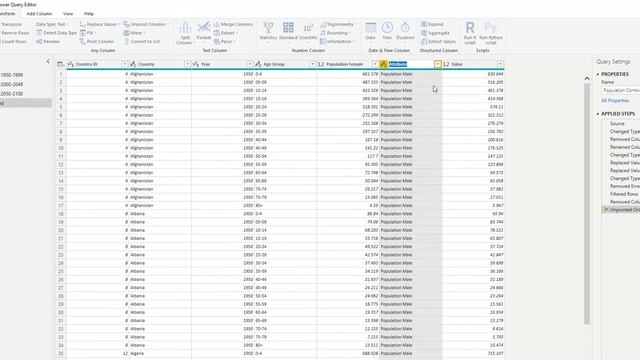Image resolution: width=640 pixels, height=360 pixels.
Task: Click the Population Female type icon
Action: (321, 64)
